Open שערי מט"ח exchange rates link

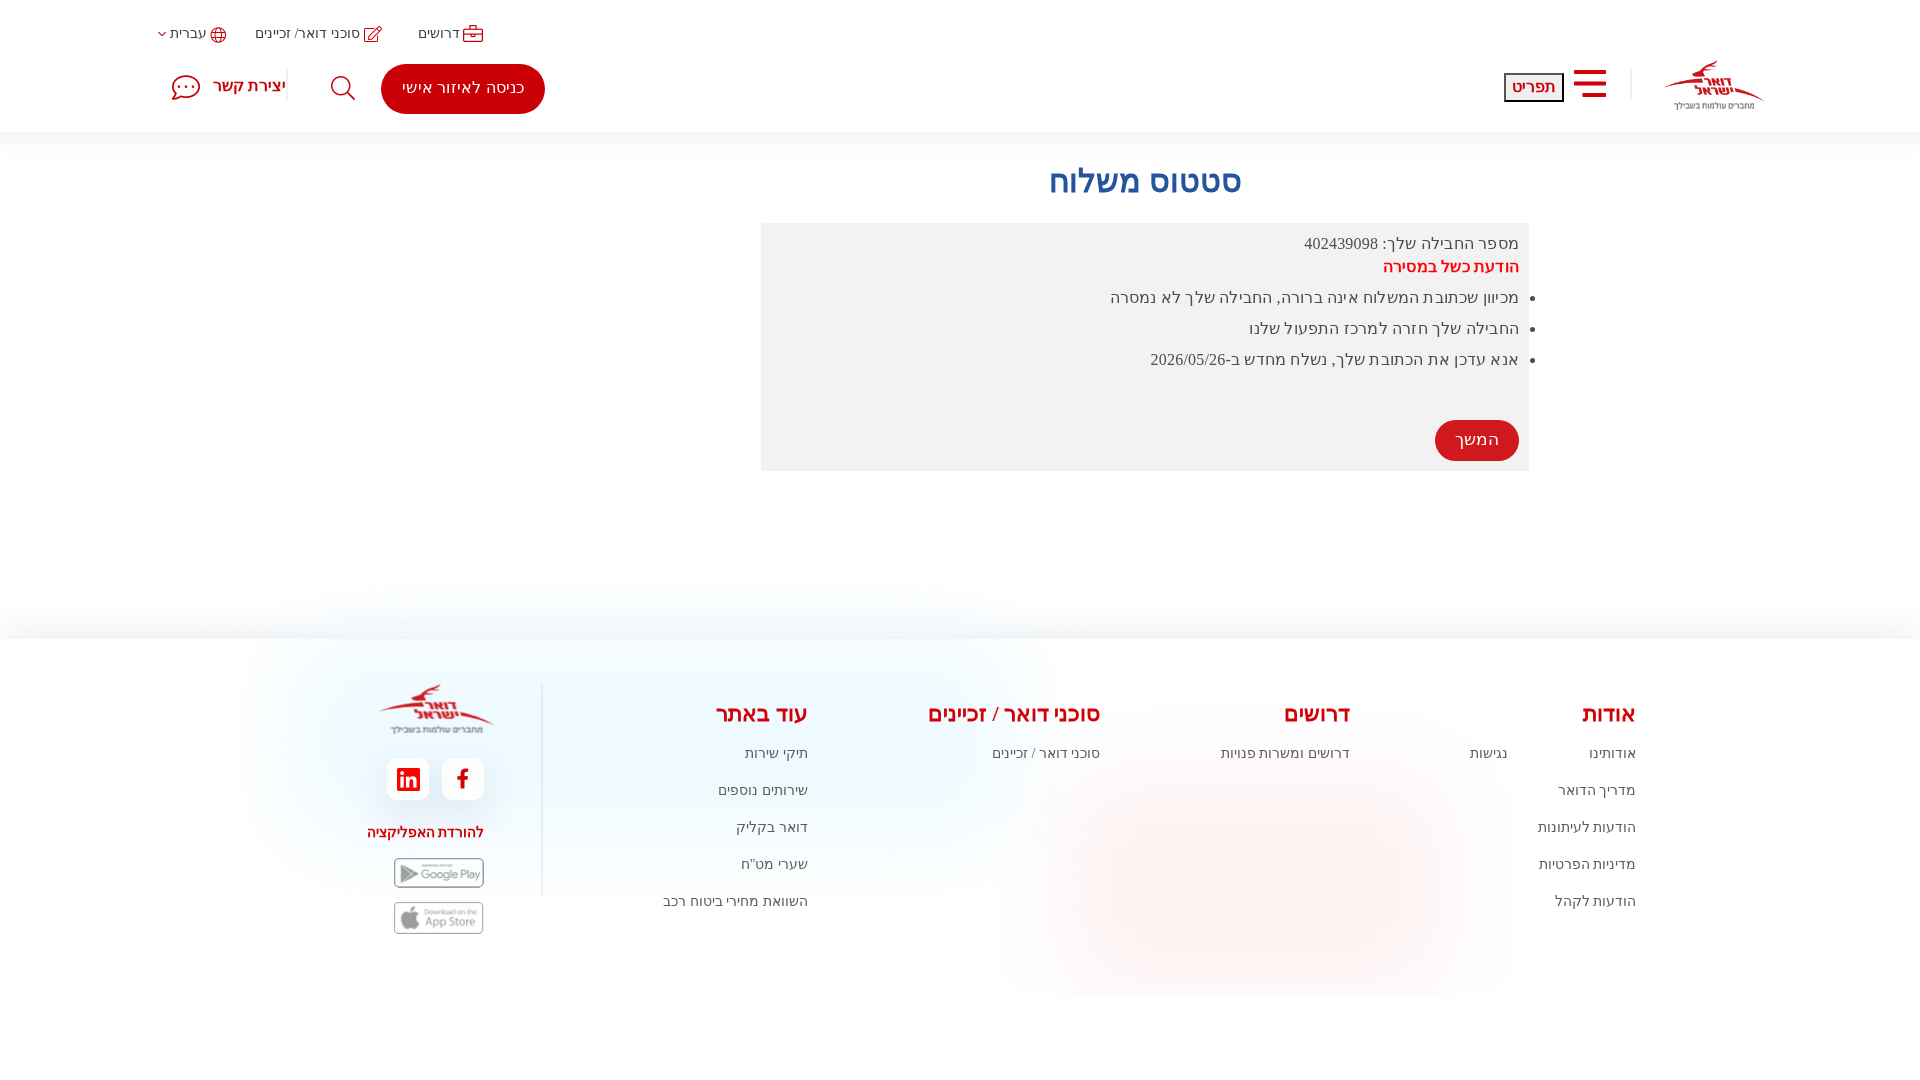(774, 865)
